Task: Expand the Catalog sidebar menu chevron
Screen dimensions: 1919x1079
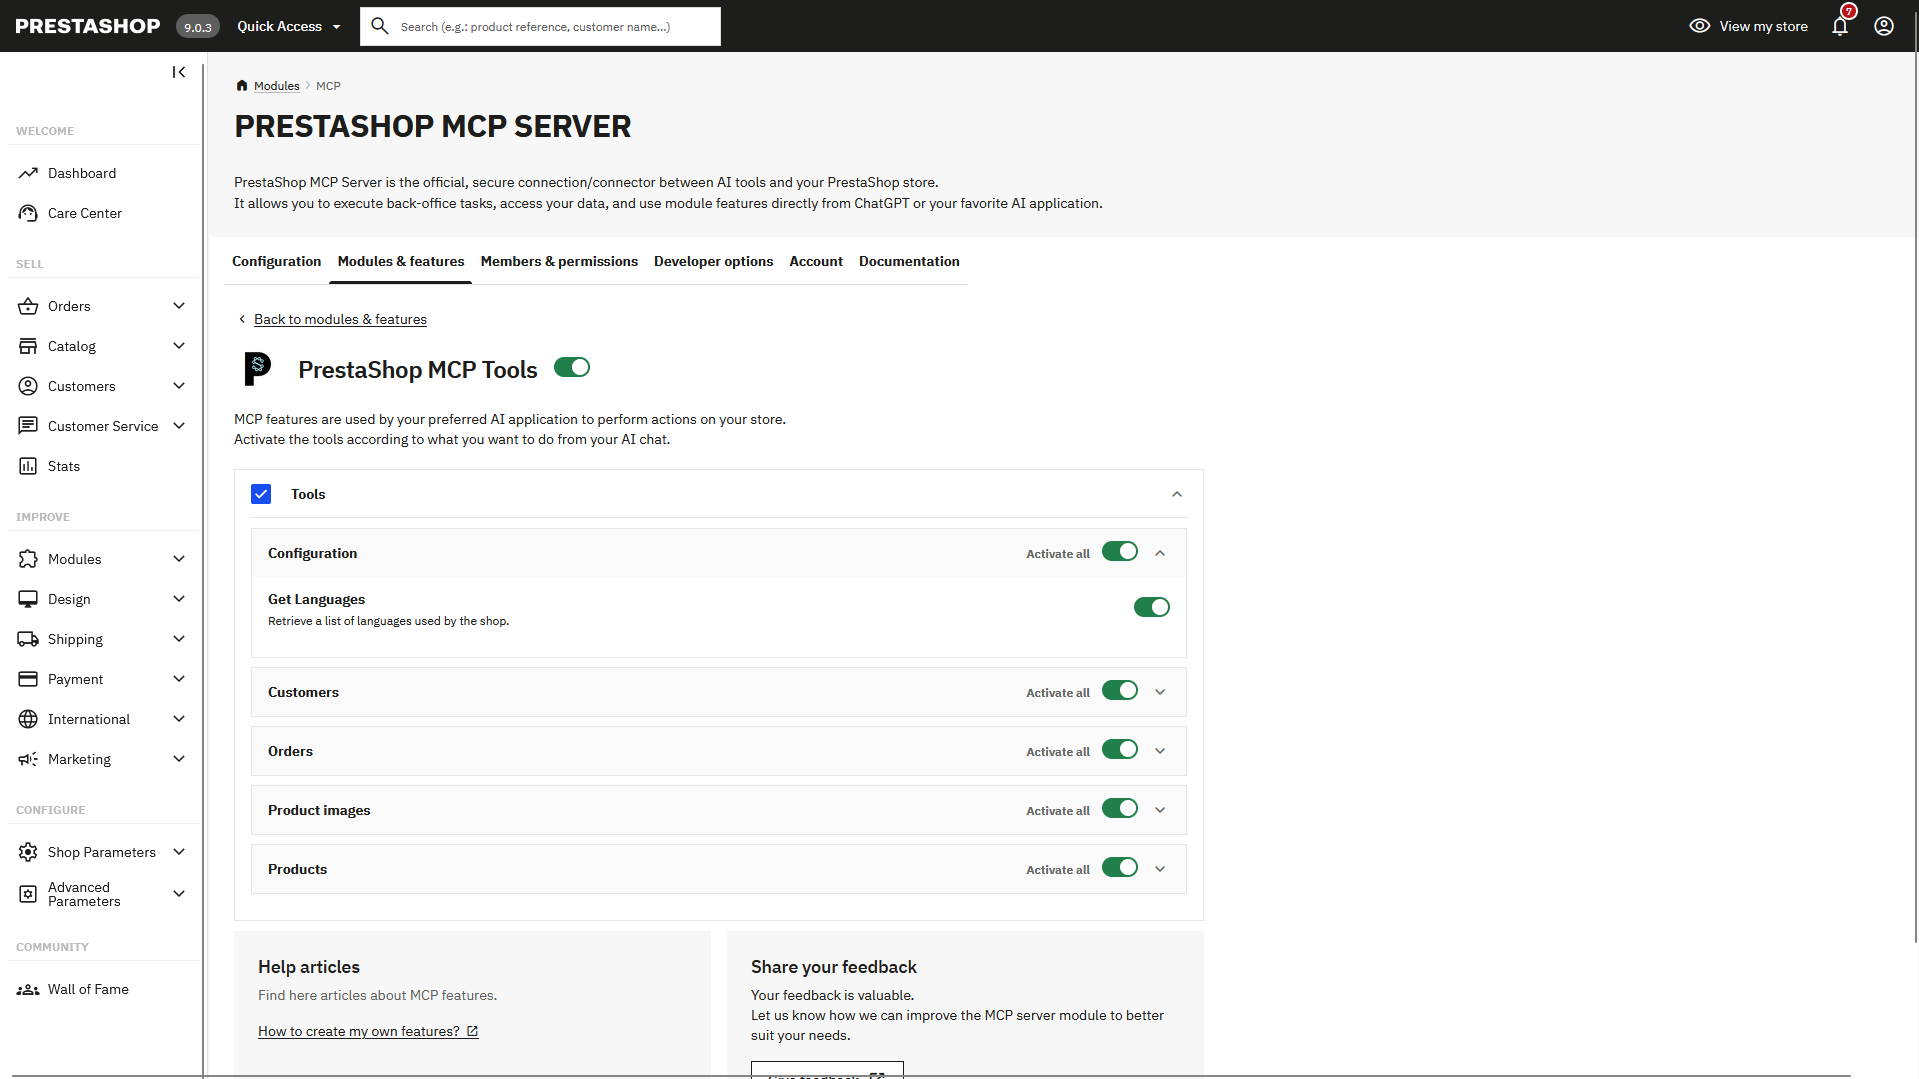Action: tap(179, 346)
